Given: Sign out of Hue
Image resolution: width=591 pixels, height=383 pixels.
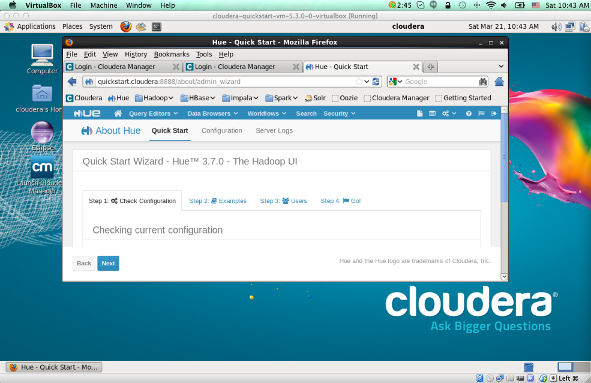Looking at the screenshot, I should tap(494, 113).
